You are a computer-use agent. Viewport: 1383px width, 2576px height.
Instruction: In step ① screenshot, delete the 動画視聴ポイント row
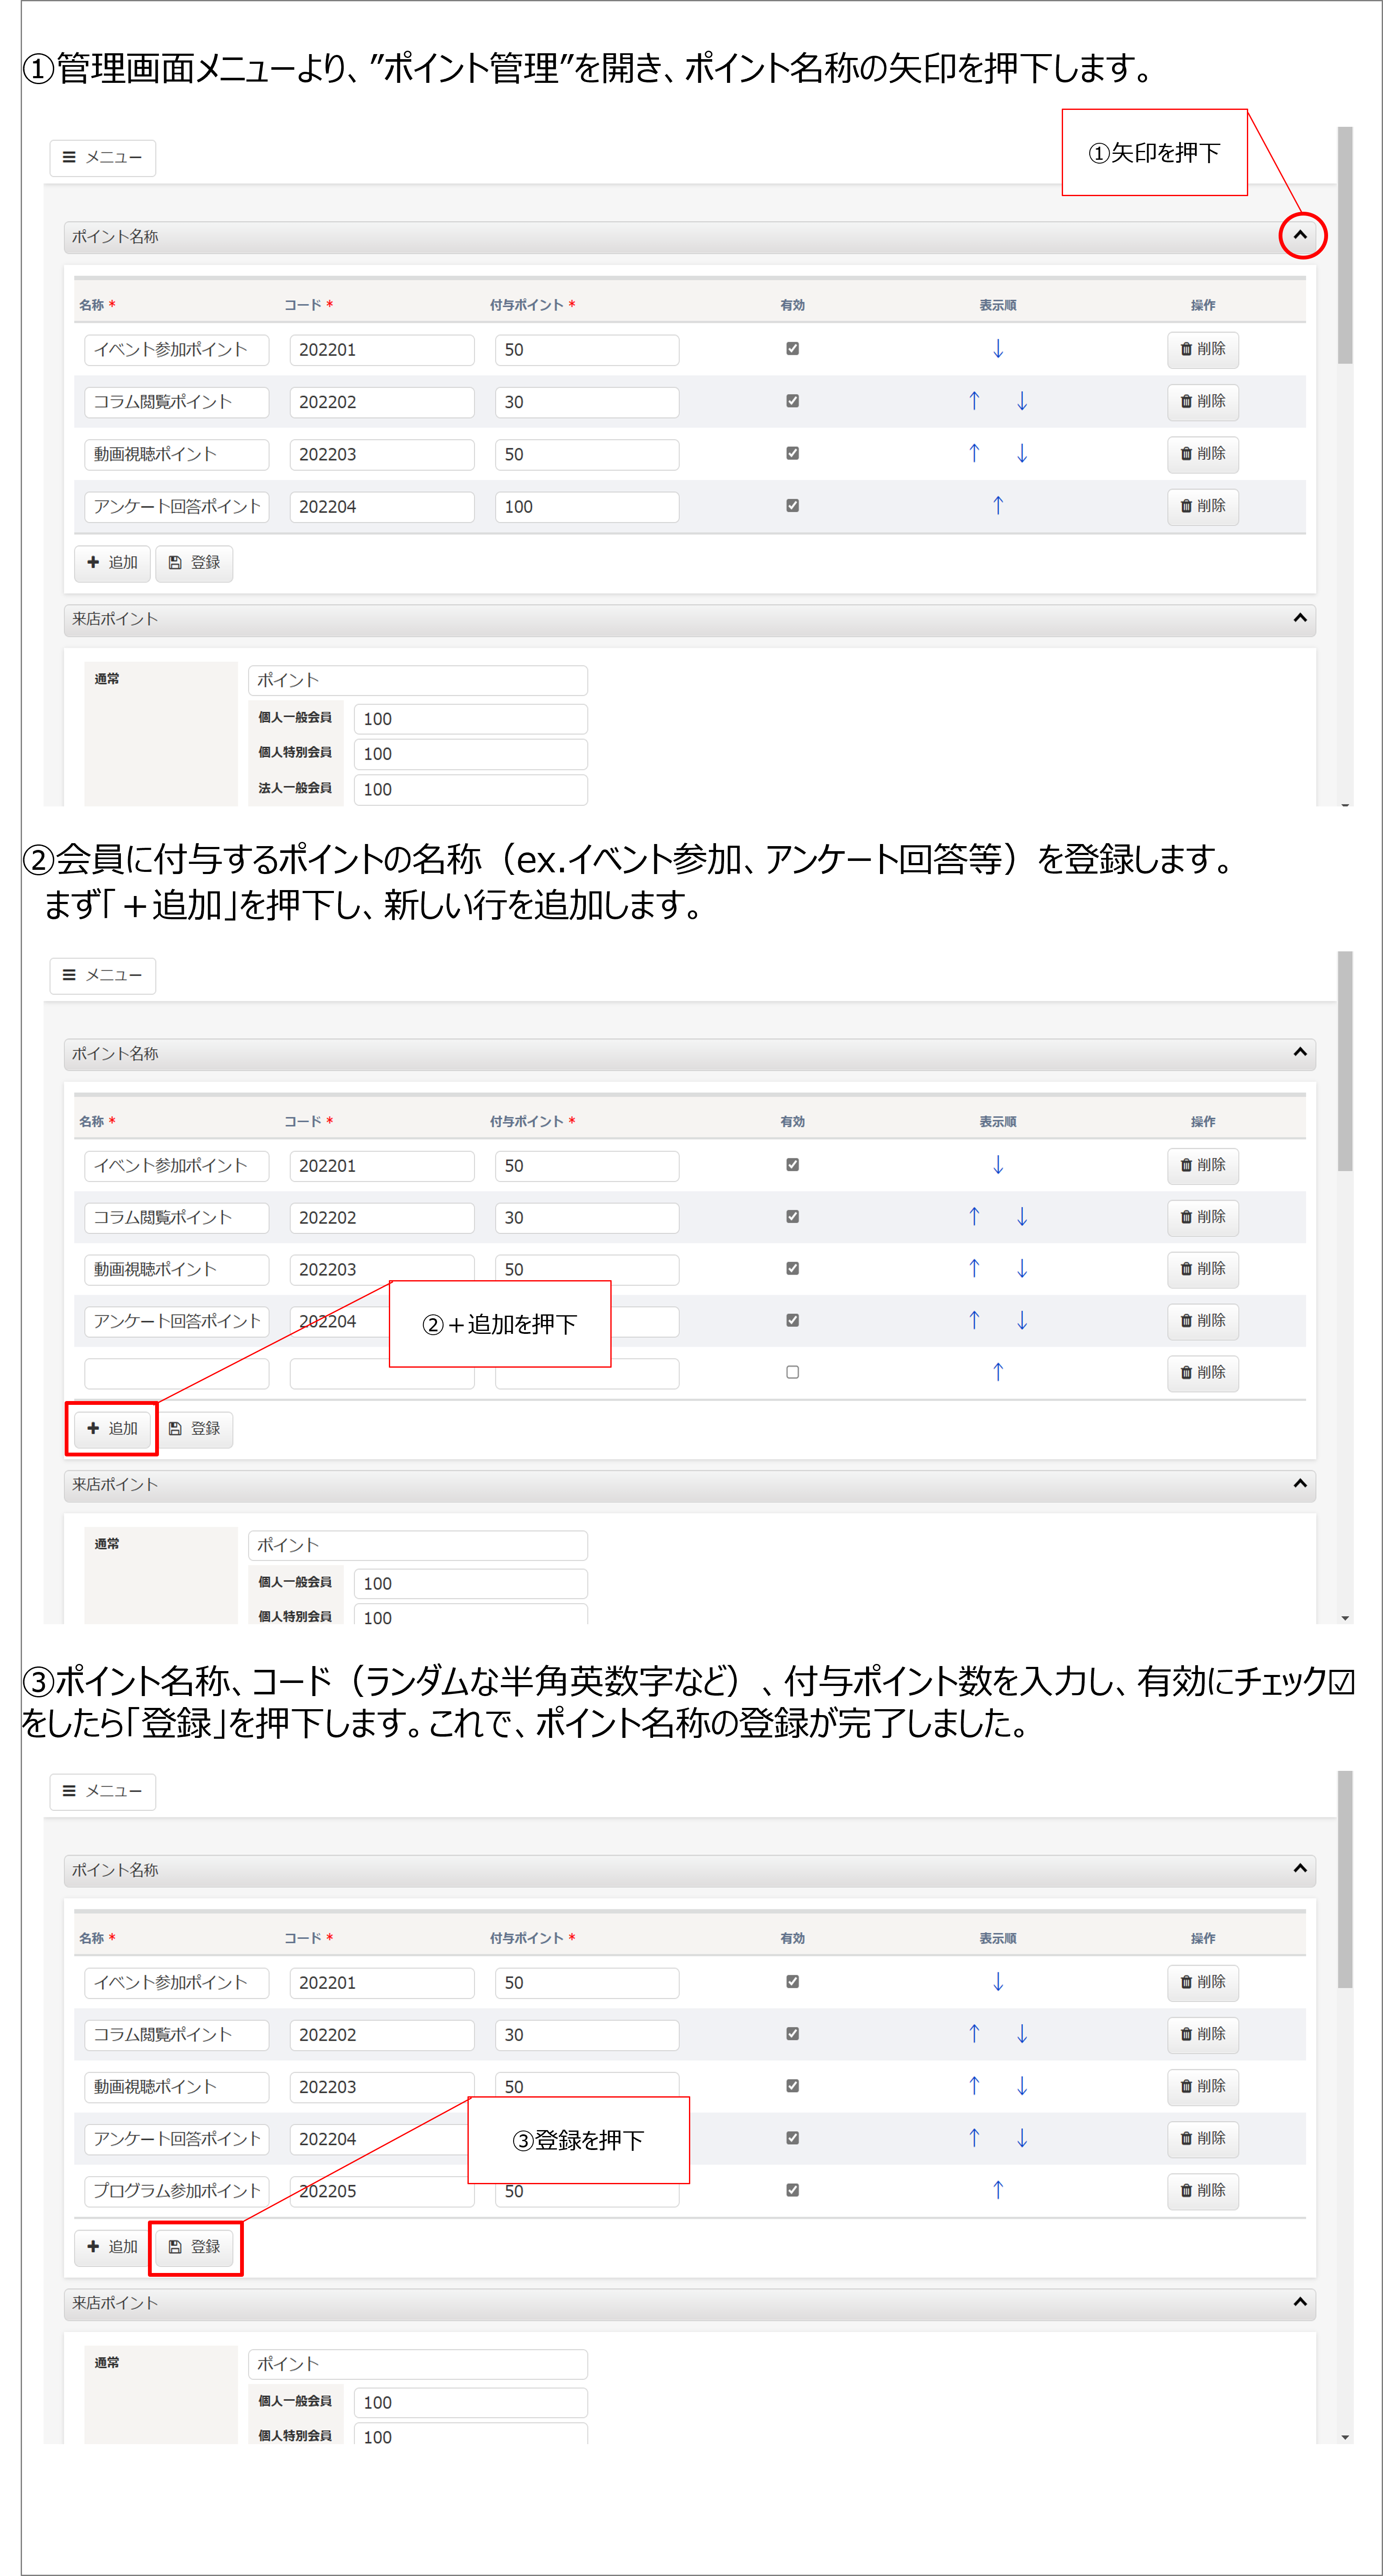tap(1202, 454)
